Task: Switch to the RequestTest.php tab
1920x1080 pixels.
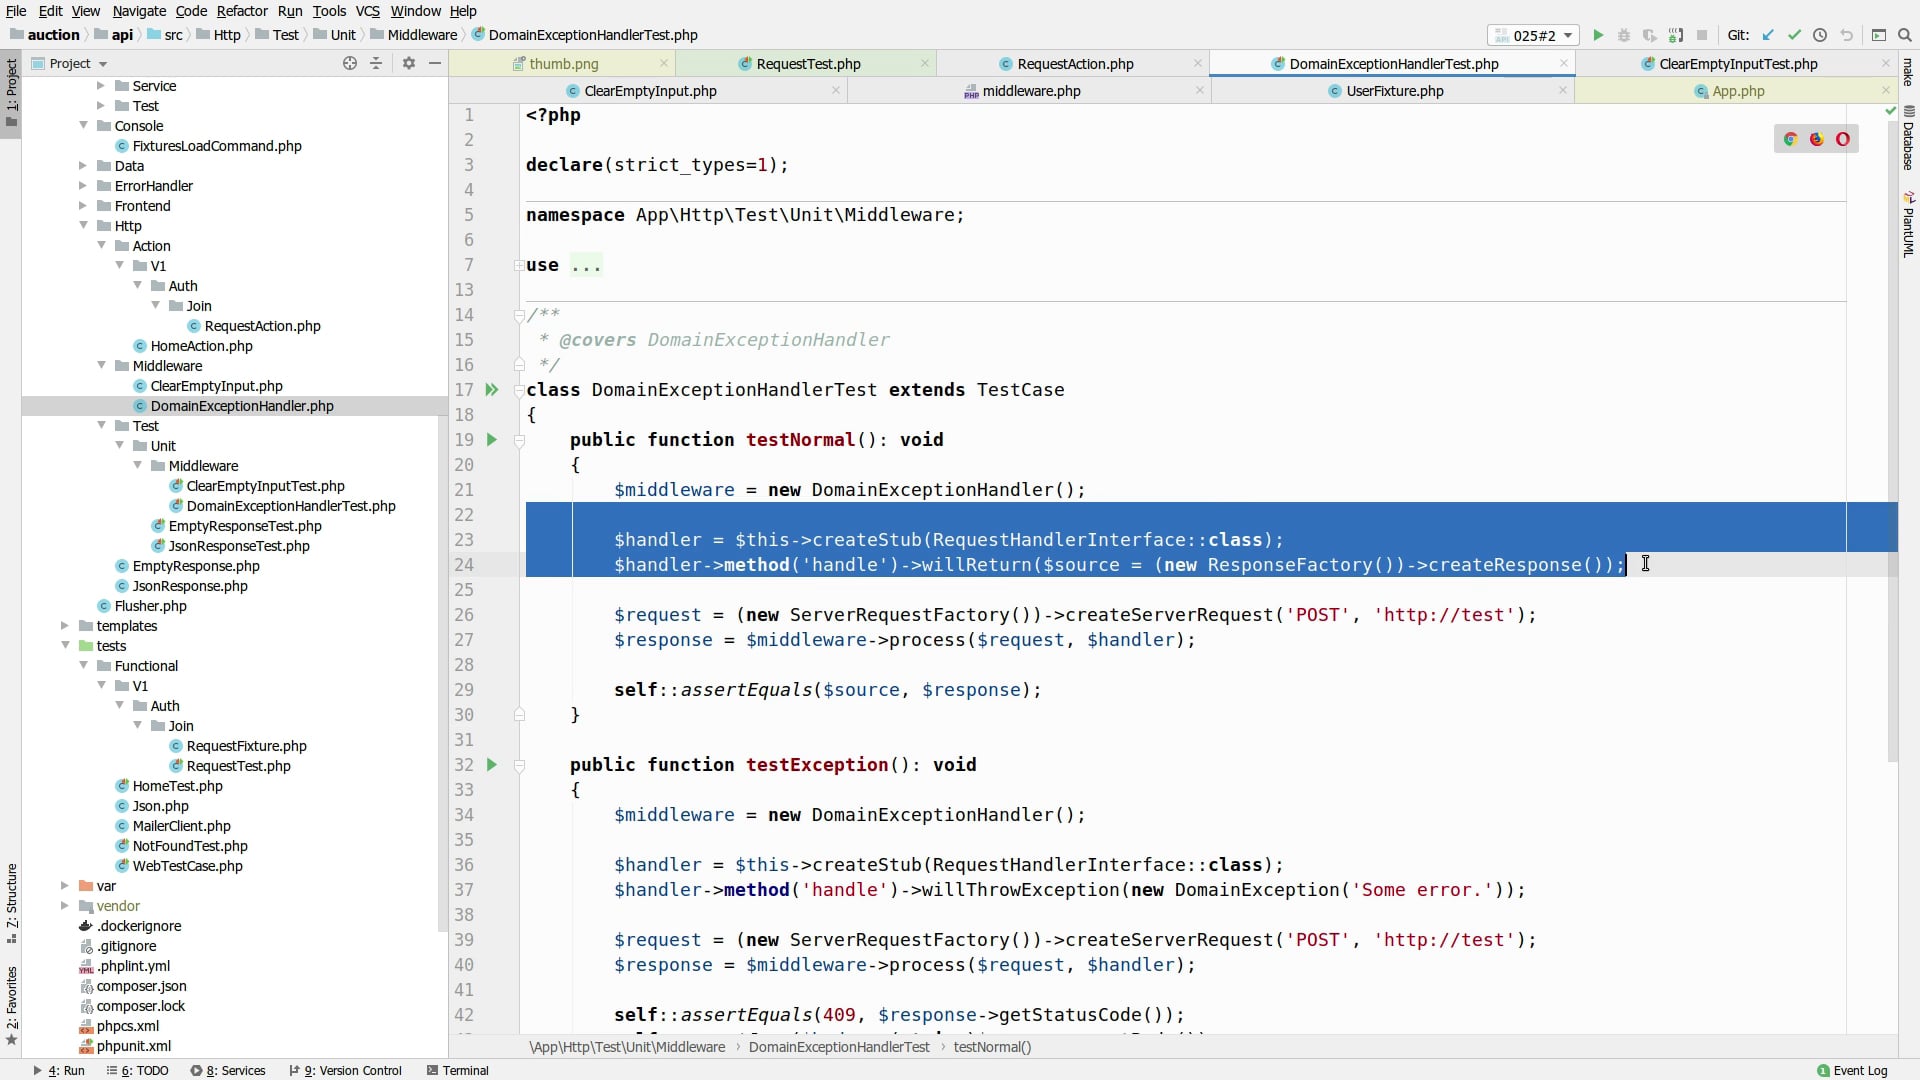Action: tap(807, 63)
